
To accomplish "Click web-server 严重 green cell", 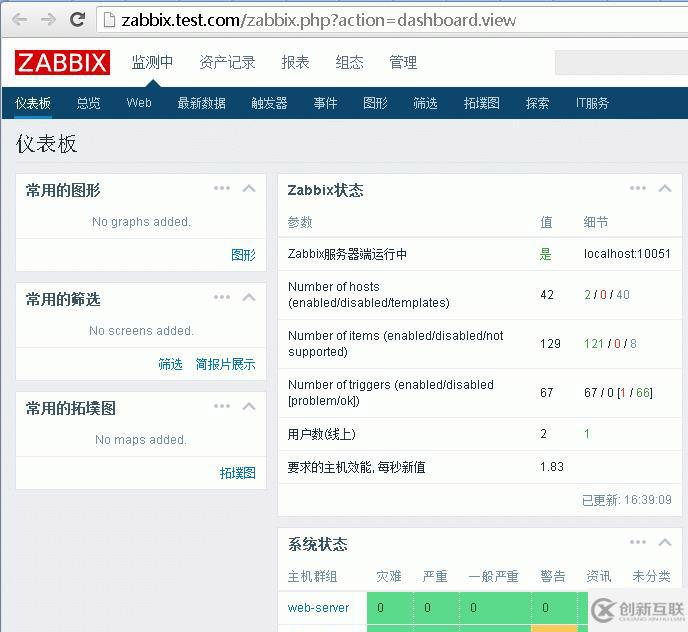I will click(x=436, y=608).
